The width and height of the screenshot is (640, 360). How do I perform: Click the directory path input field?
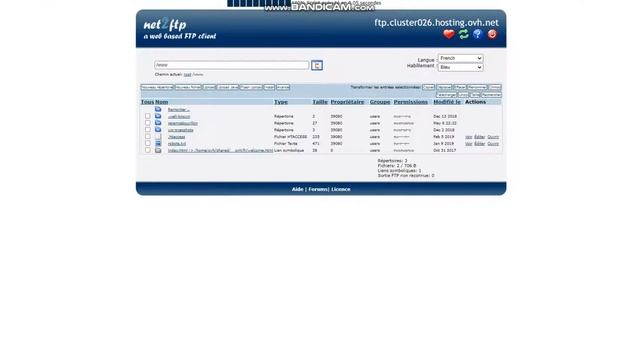tap(231, 65)
